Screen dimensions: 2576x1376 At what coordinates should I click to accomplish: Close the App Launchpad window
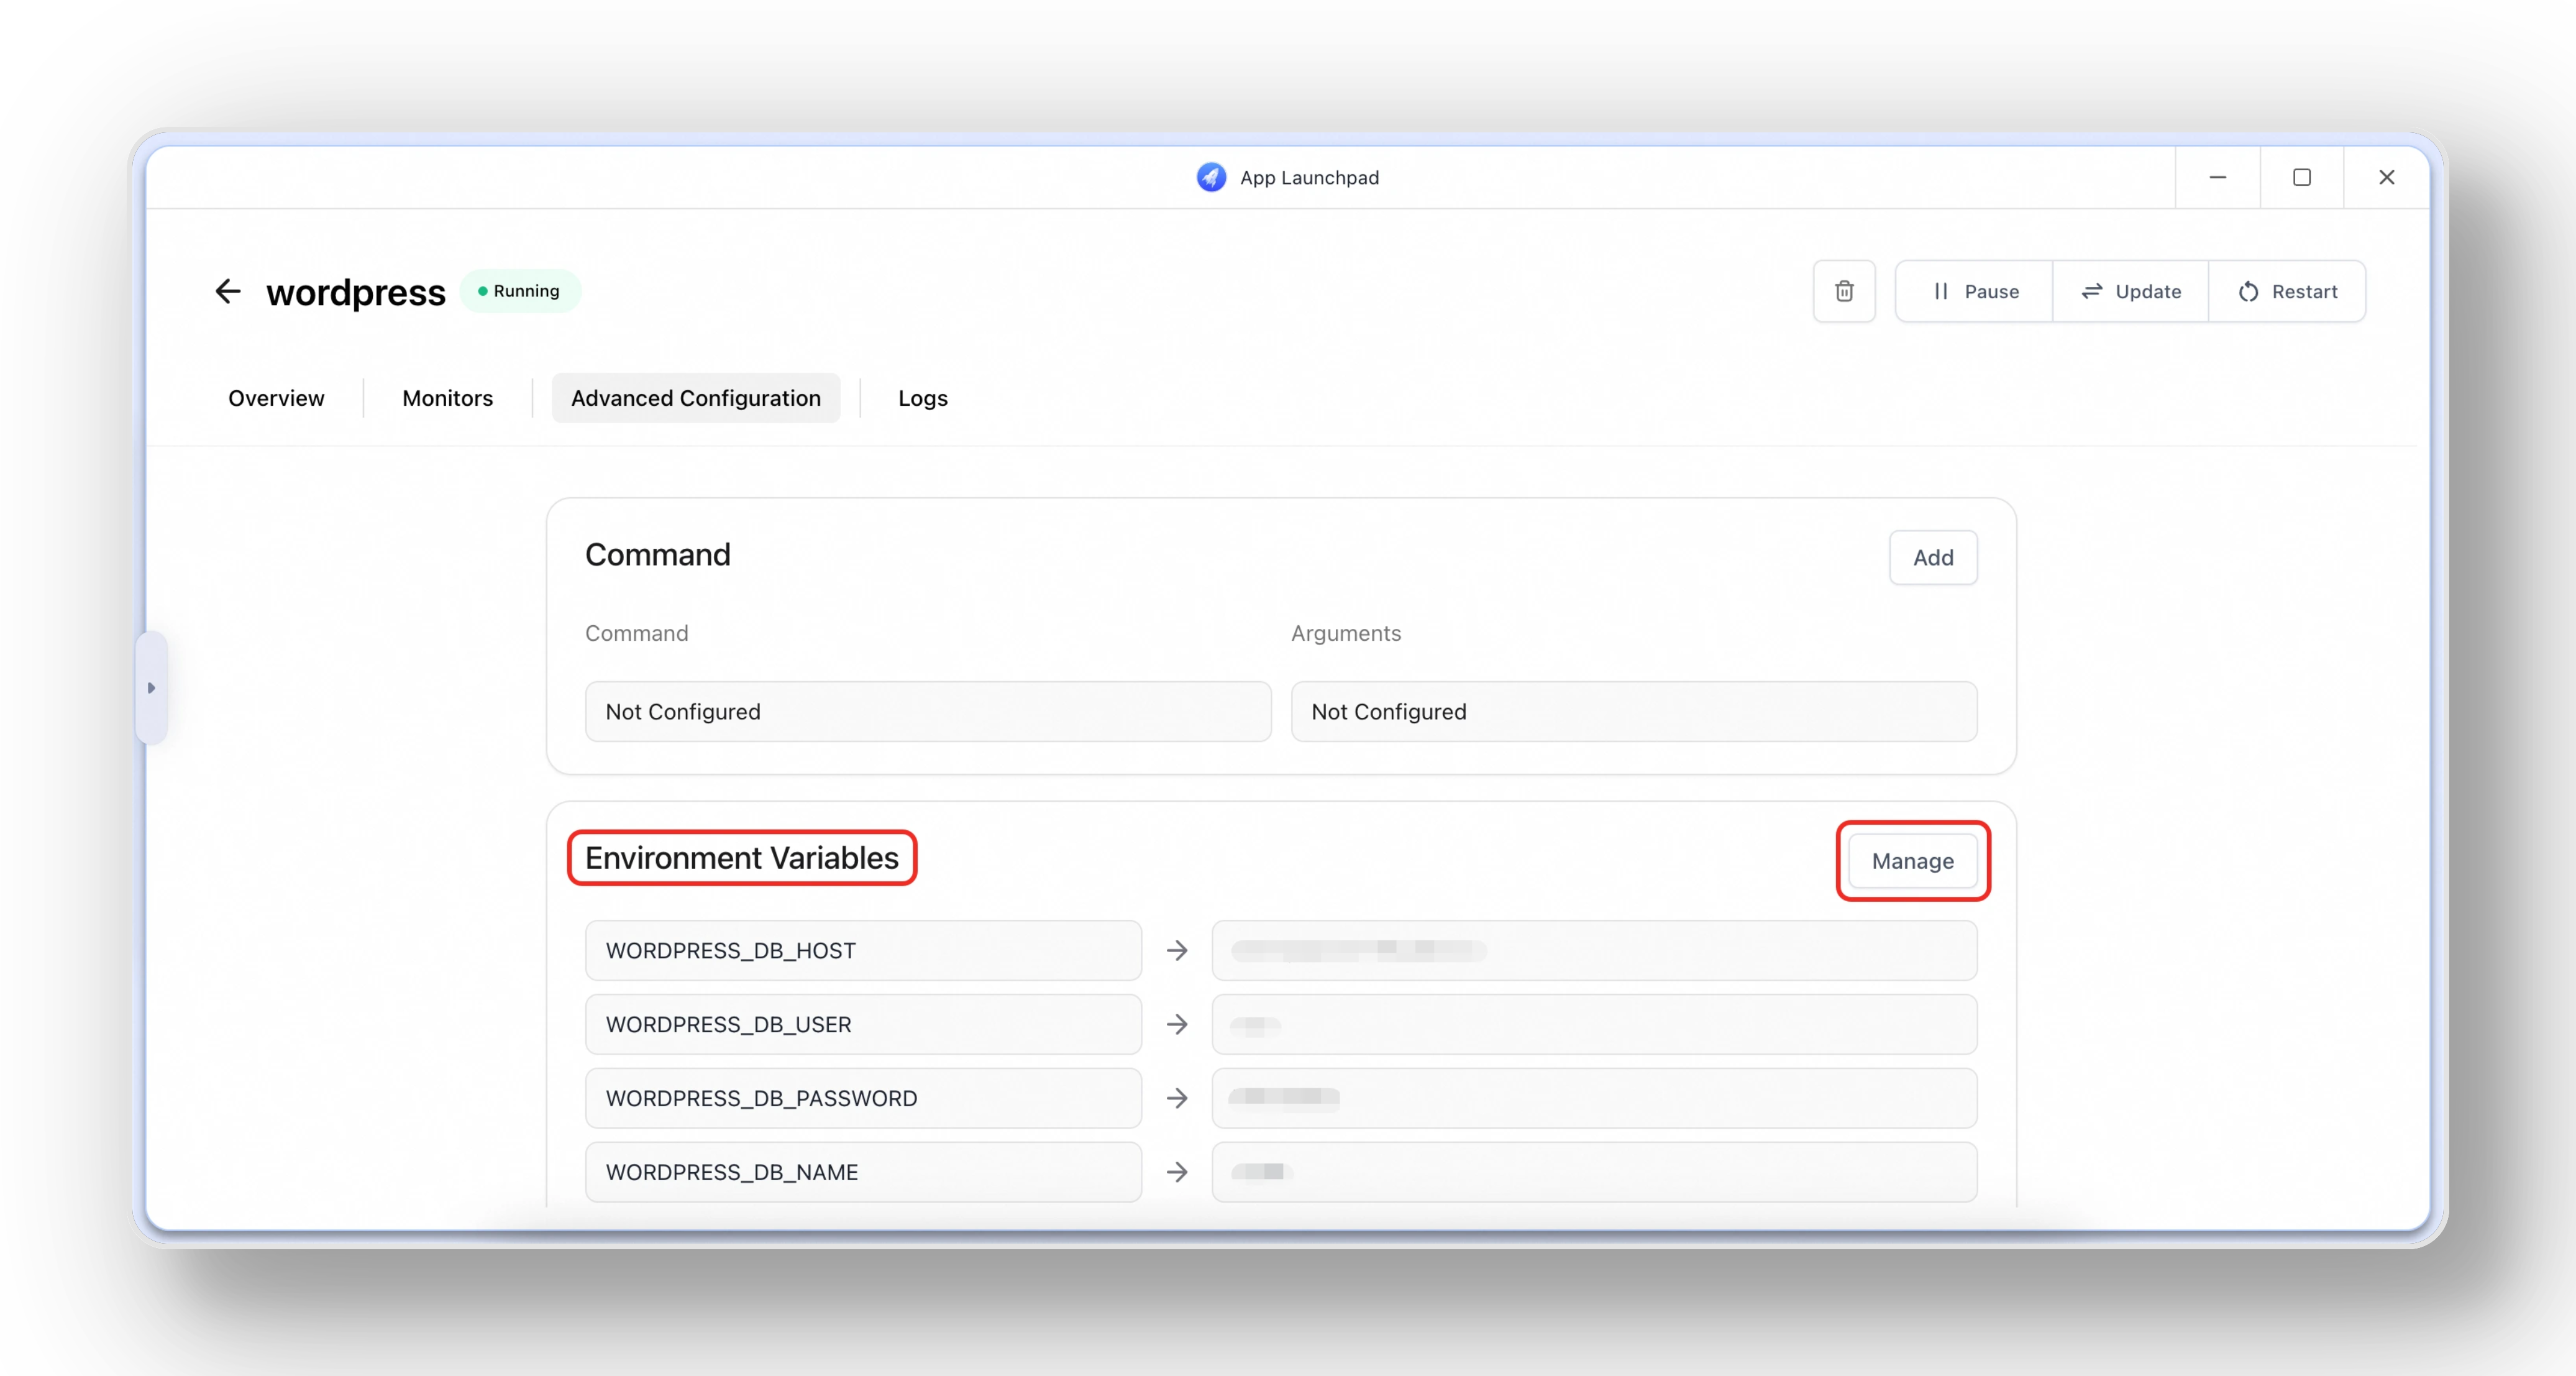[2386, 177]
